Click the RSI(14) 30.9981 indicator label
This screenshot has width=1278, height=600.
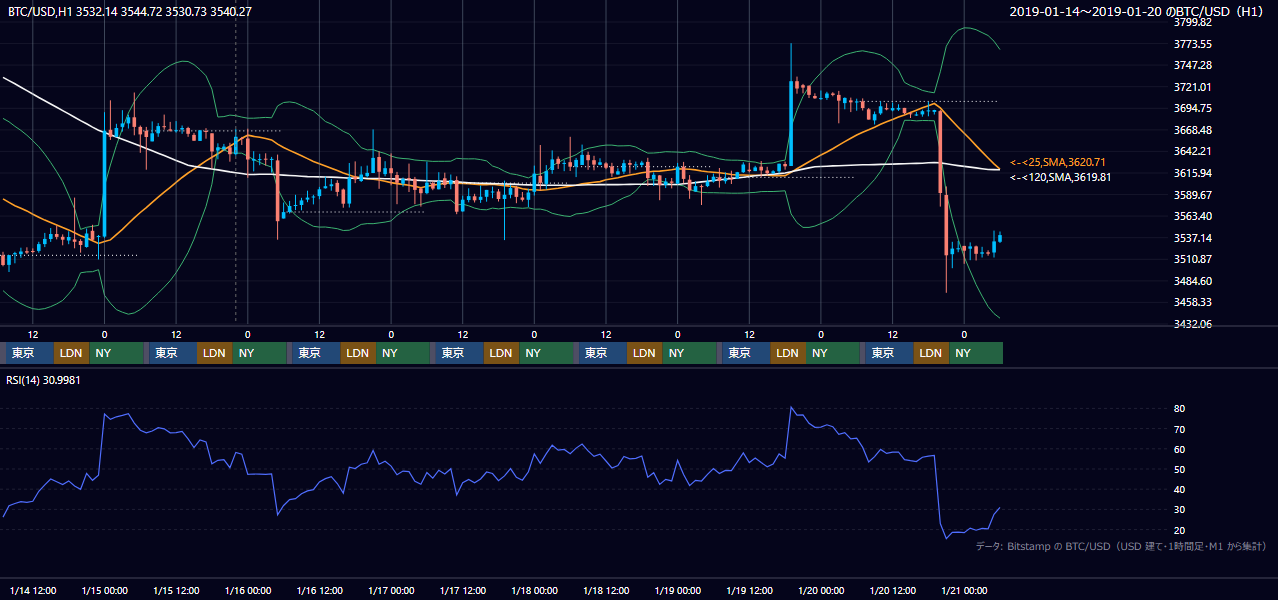[x=44, y=380]
